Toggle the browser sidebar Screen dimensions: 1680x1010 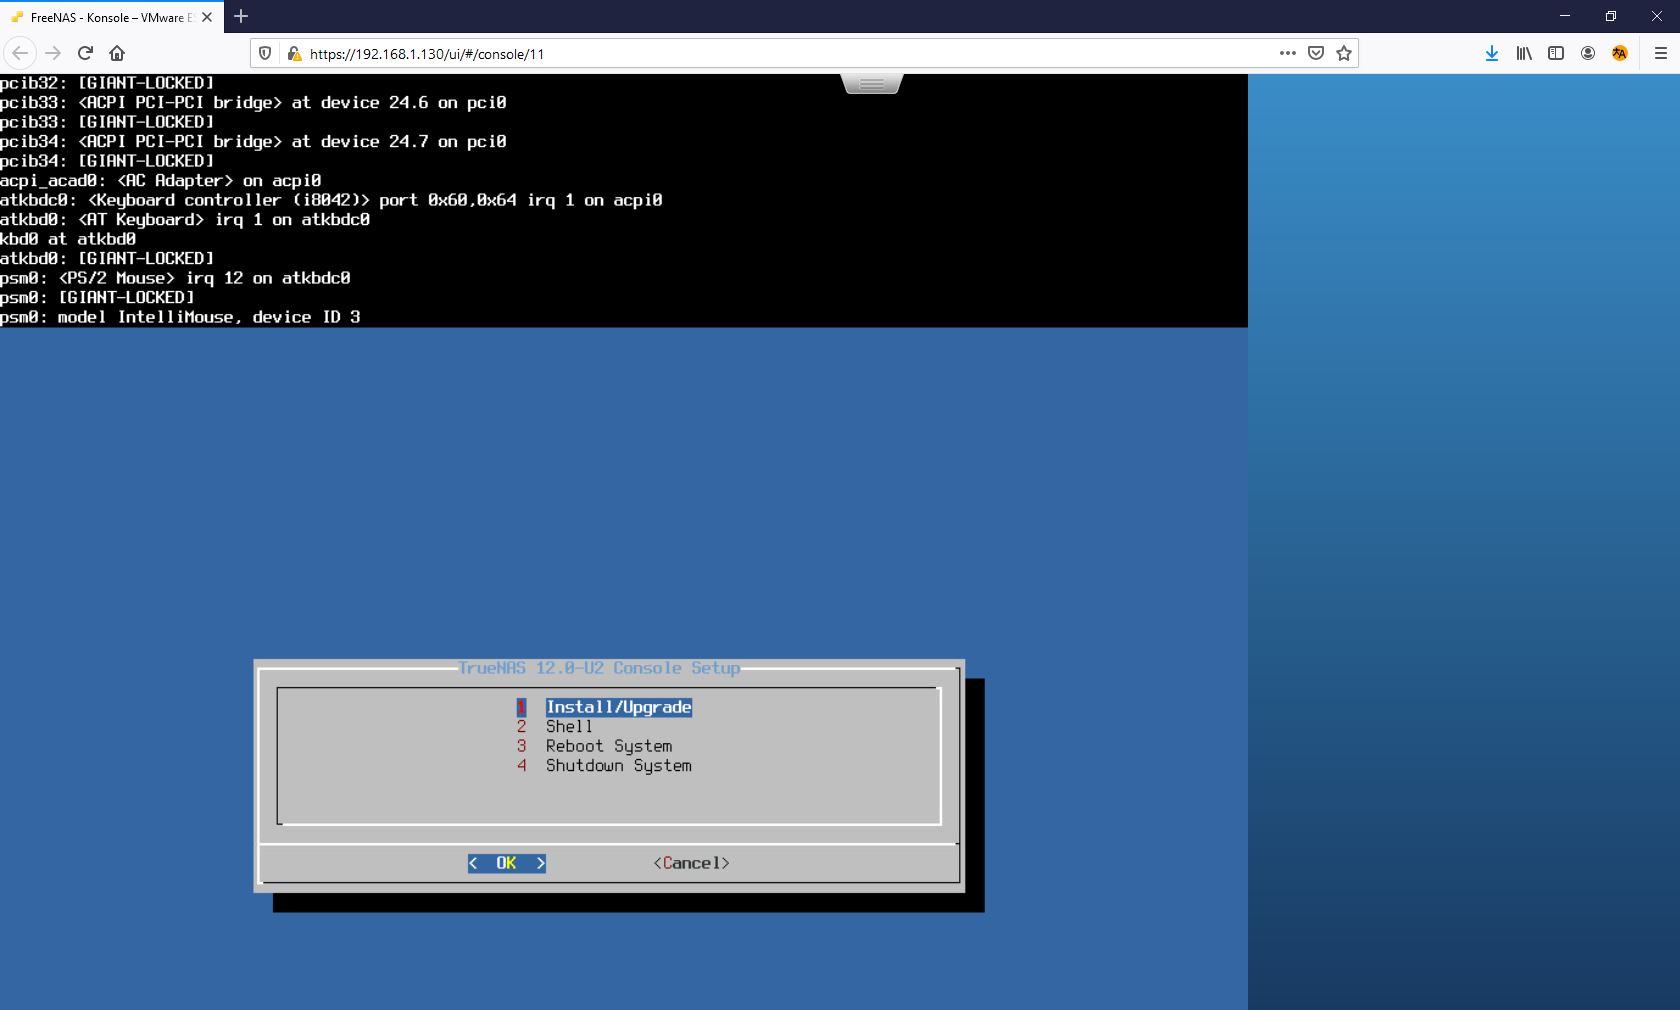[x=1556, y=53]
